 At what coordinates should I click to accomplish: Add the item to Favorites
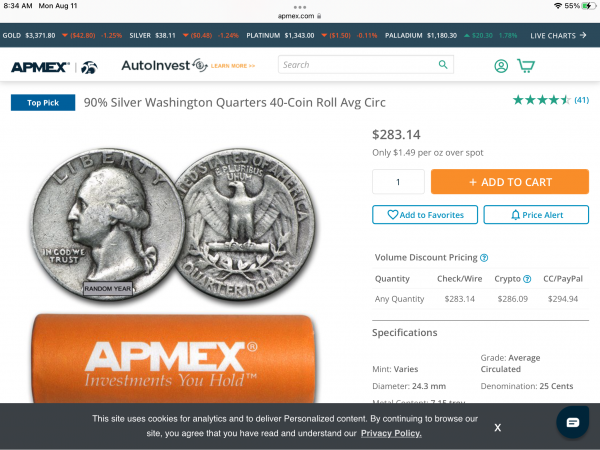click(x=425, y=215)
